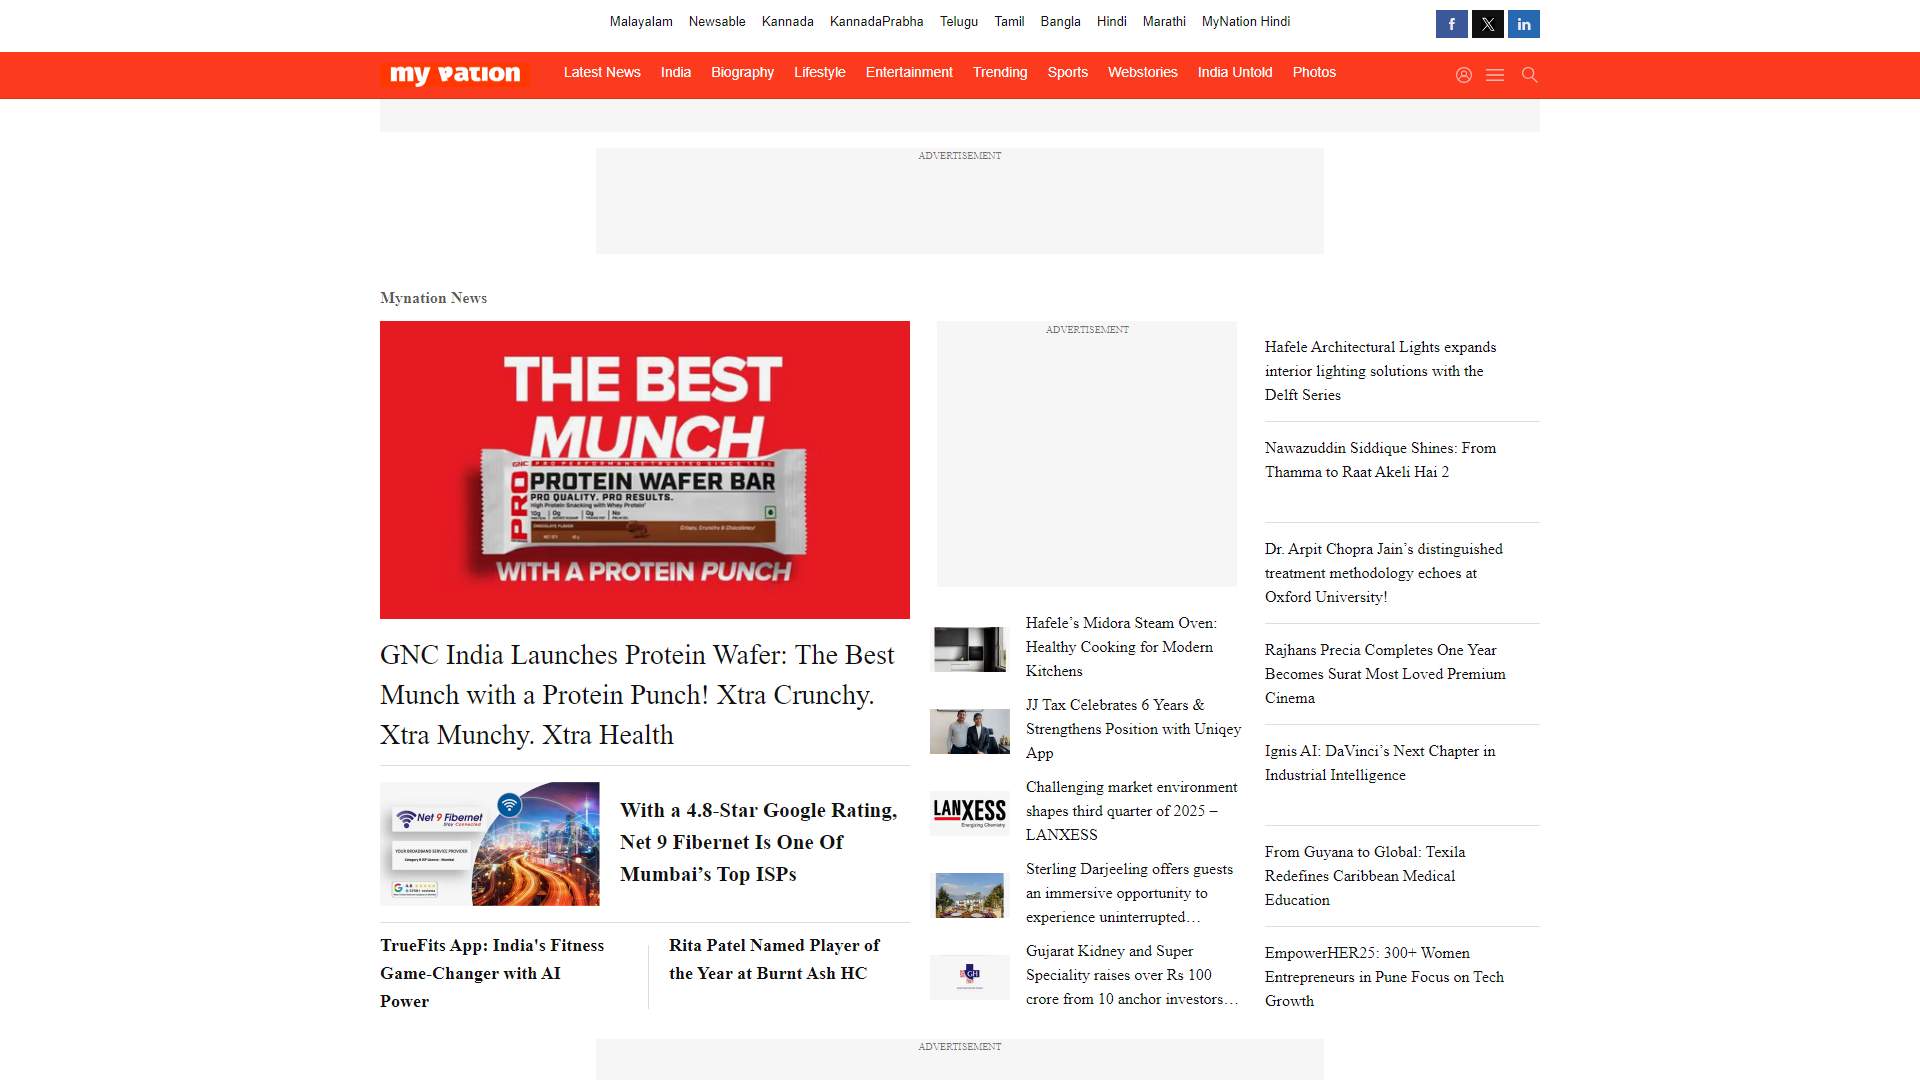Image resolution: width=1920 pixels, height=1080 pixels.
Task: Open the hamburger menu icon
Action: 1495,75
